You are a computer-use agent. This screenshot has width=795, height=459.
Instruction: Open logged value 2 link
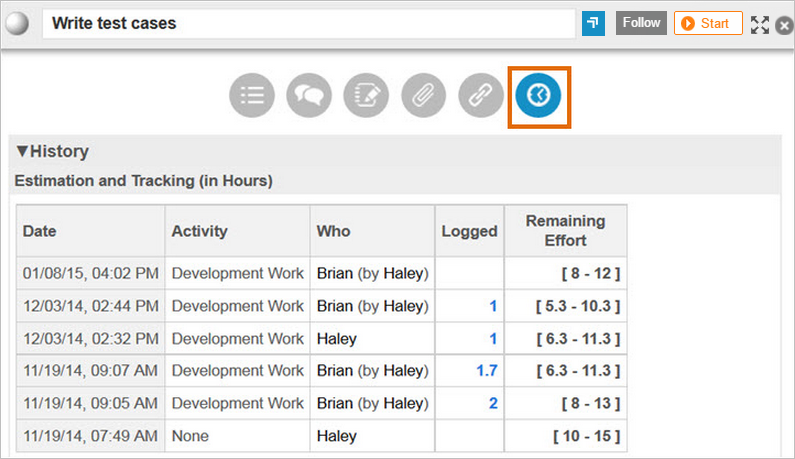pos(492,404)
